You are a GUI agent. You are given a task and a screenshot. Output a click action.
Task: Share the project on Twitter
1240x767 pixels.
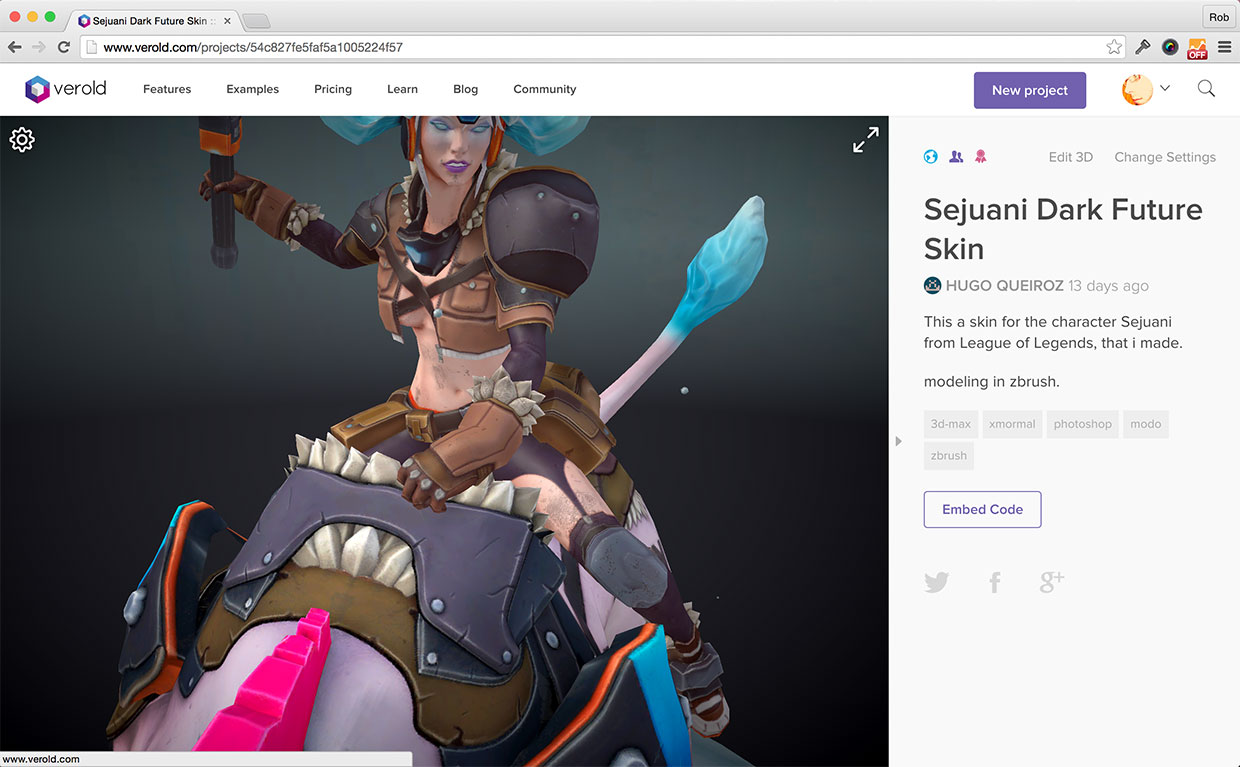coord(937,582)
